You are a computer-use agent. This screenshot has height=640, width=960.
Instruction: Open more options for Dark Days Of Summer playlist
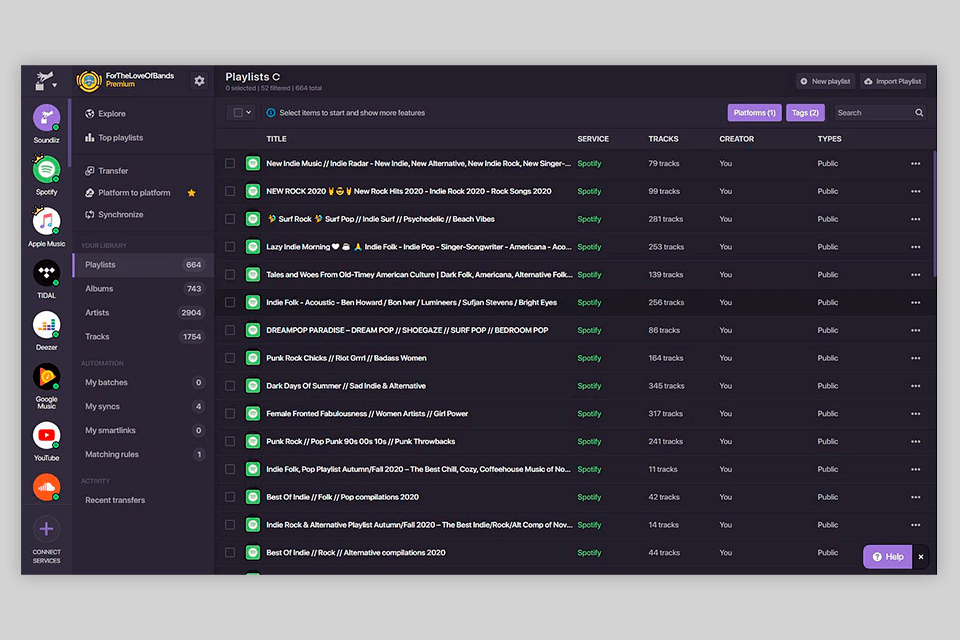[x=915, y=386]
